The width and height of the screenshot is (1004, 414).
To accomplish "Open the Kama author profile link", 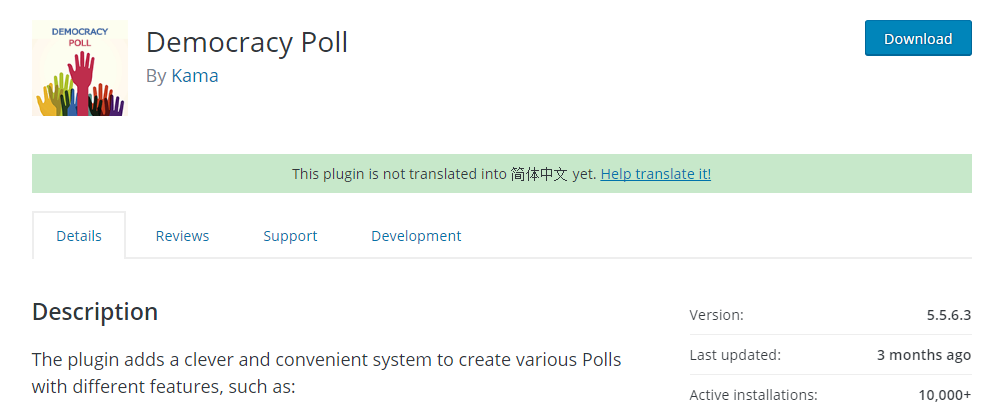I will [195, 76].
